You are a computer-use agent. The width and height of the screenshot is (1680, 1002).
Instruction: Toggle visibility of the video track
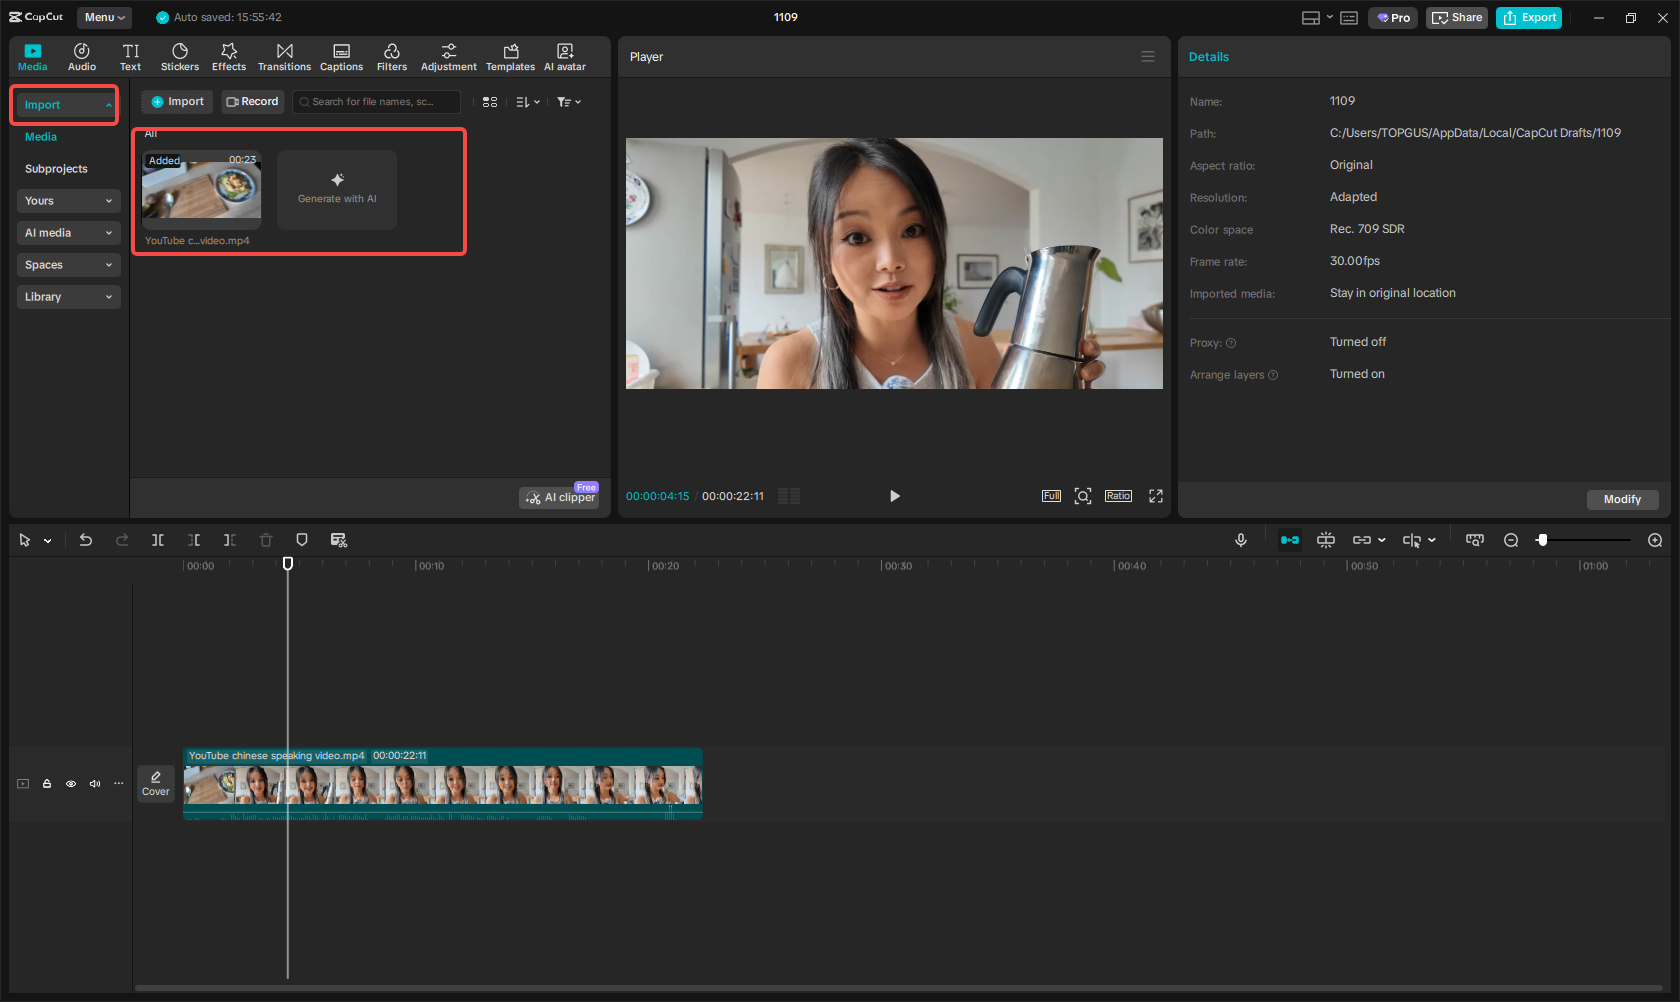tap(70, 784)
